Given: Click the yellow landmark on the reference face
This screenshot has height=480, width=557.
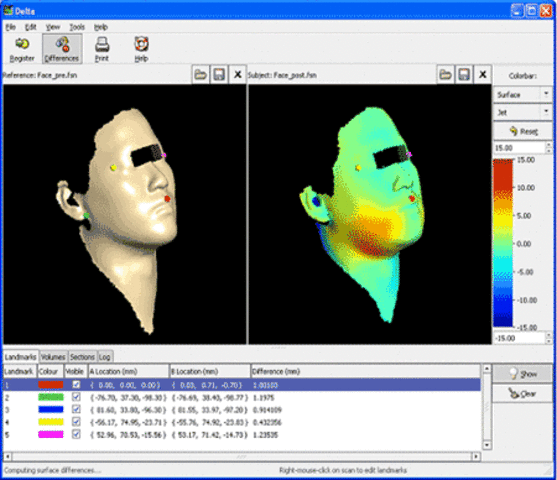Looking at the screenshot, I should pyautogui.click(x=114, y=167).
